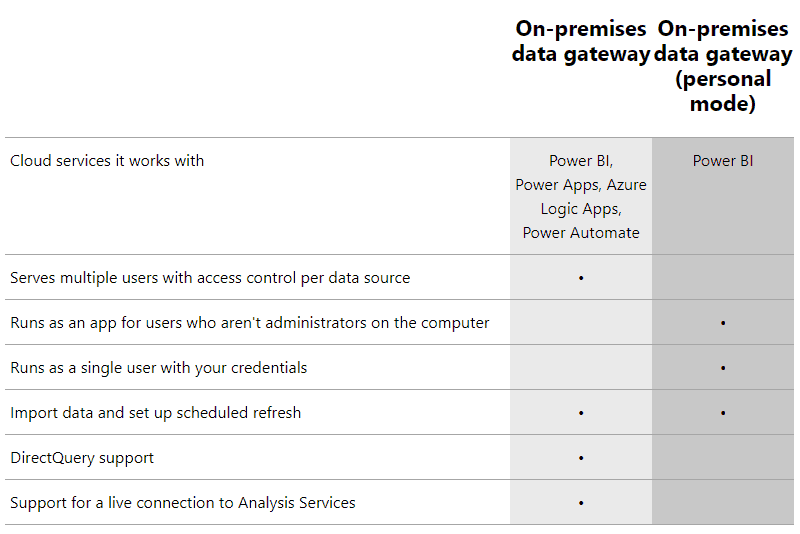
Task: Click the personal mode bullet for scheduled refresh
Action: tap(723, 413)
